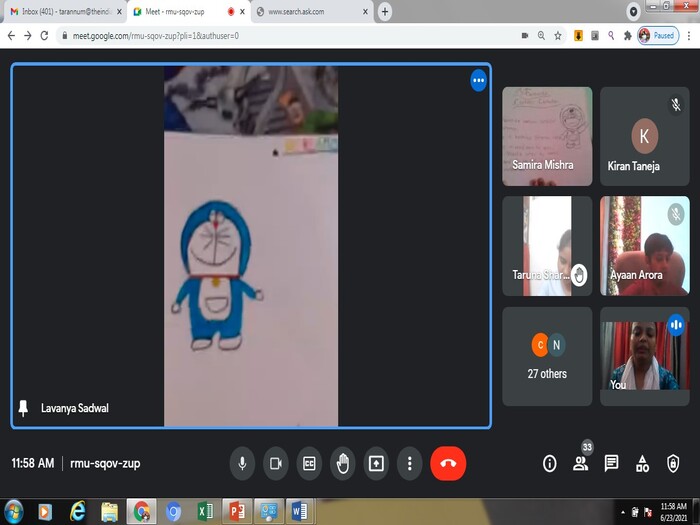Select Ayaan Arora video tile

645,246
